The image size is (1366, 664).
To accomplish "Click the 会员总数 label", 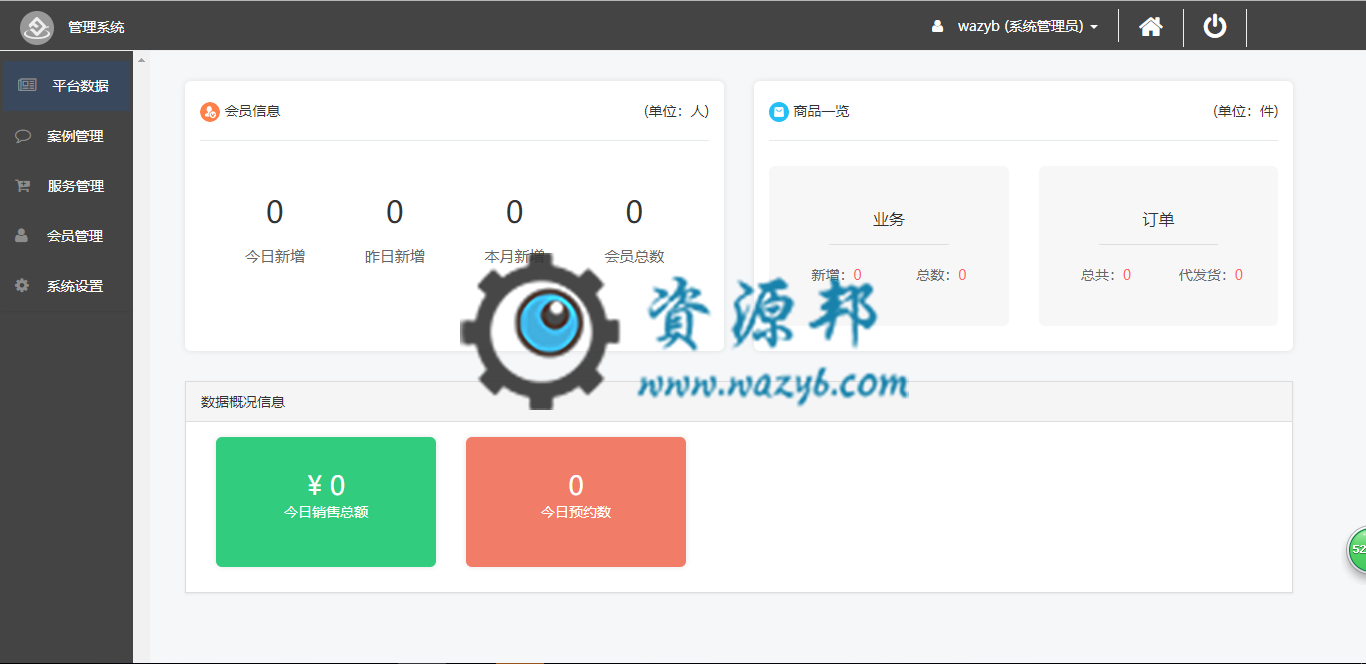I will coord(634,256).
